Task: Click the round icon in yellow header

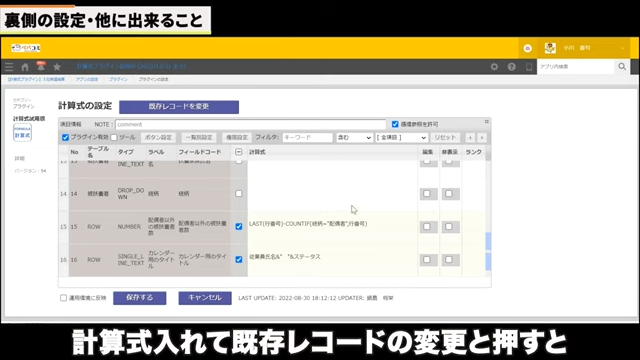Action: (x=527, y=48)
